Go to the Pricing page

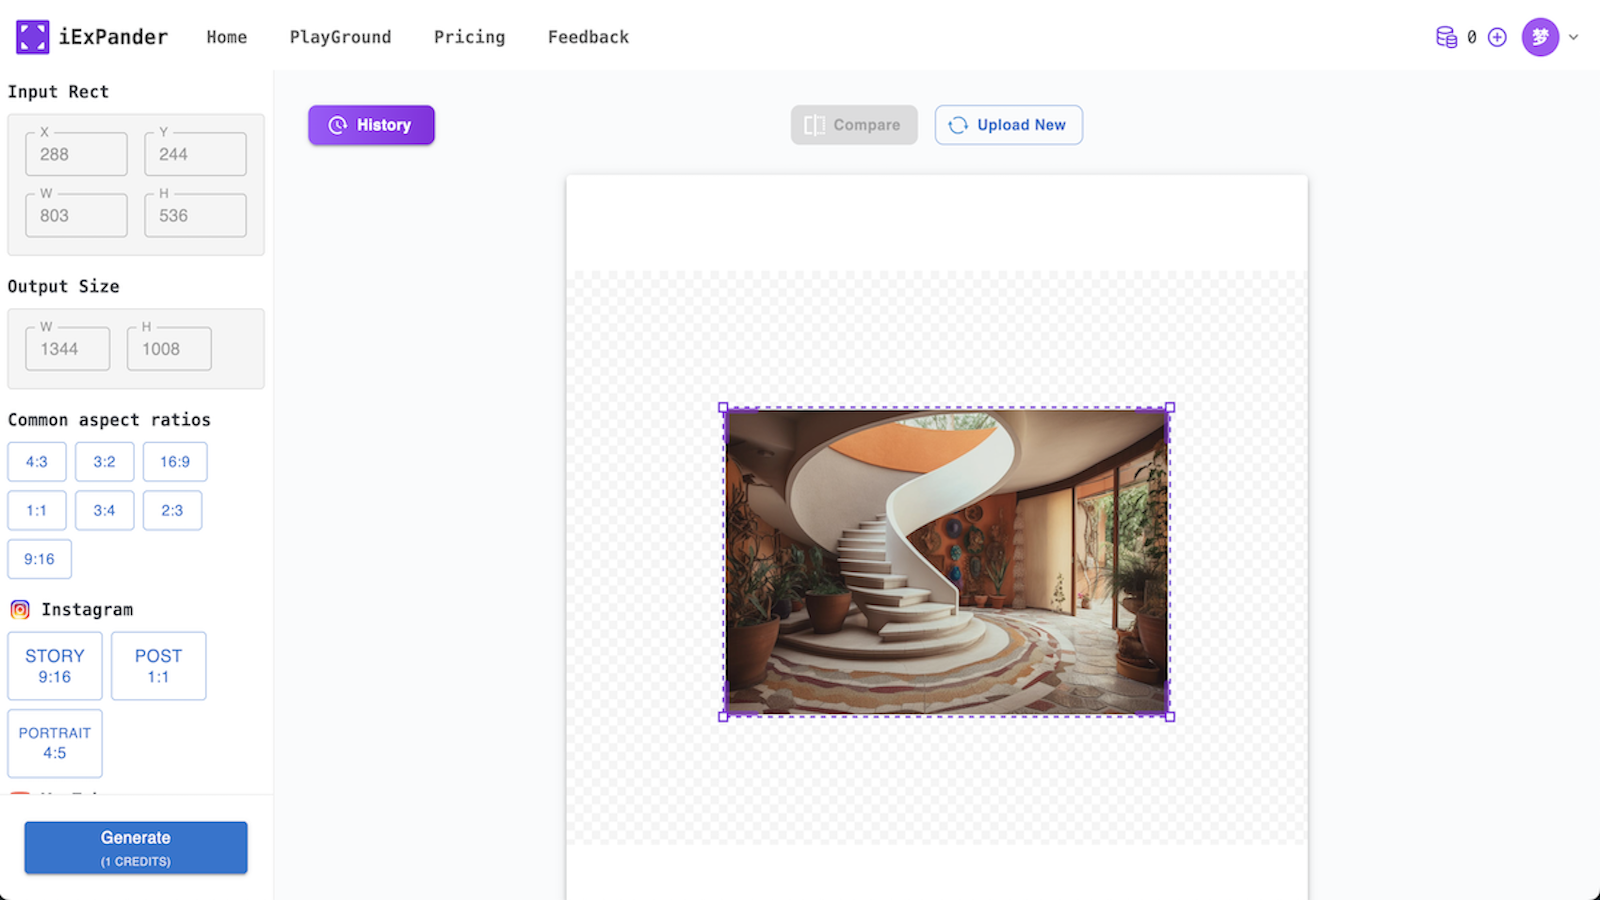pyautogui.click(x=469, y=37)
